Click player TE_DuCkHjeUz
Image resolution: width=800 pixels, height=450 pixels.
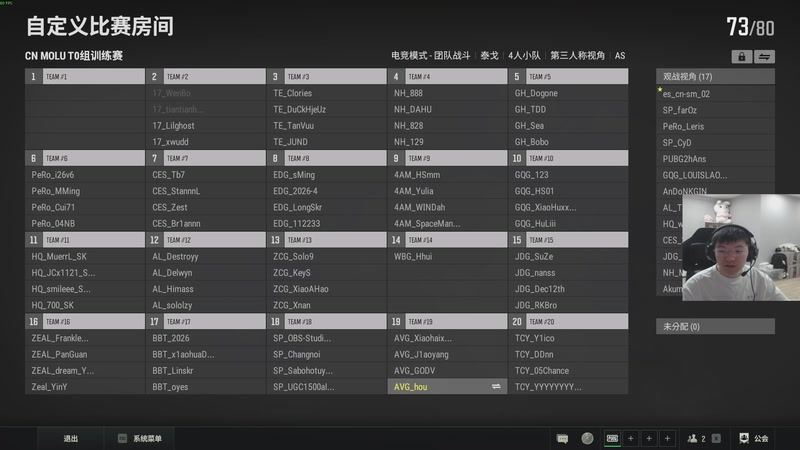click(x=327, y=109)
